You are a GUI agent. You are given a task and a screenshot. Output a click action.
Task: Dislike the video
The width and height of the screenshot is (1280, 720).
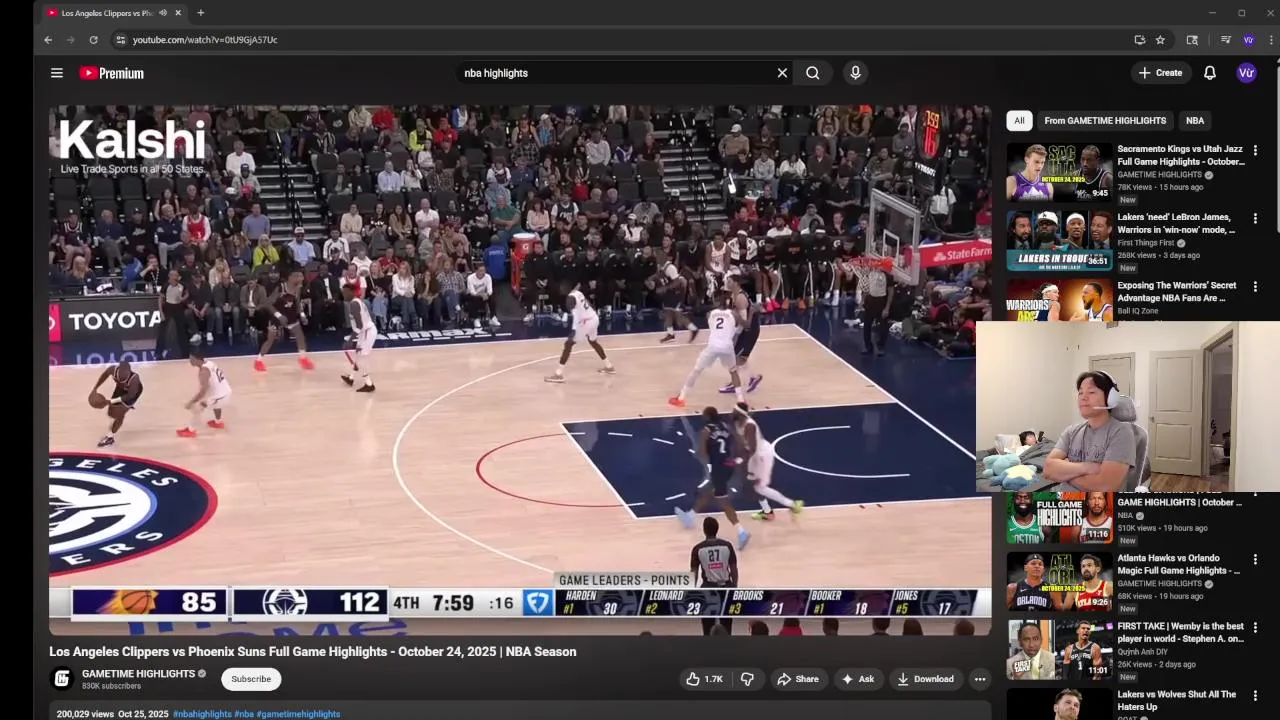tap(747, 679)
